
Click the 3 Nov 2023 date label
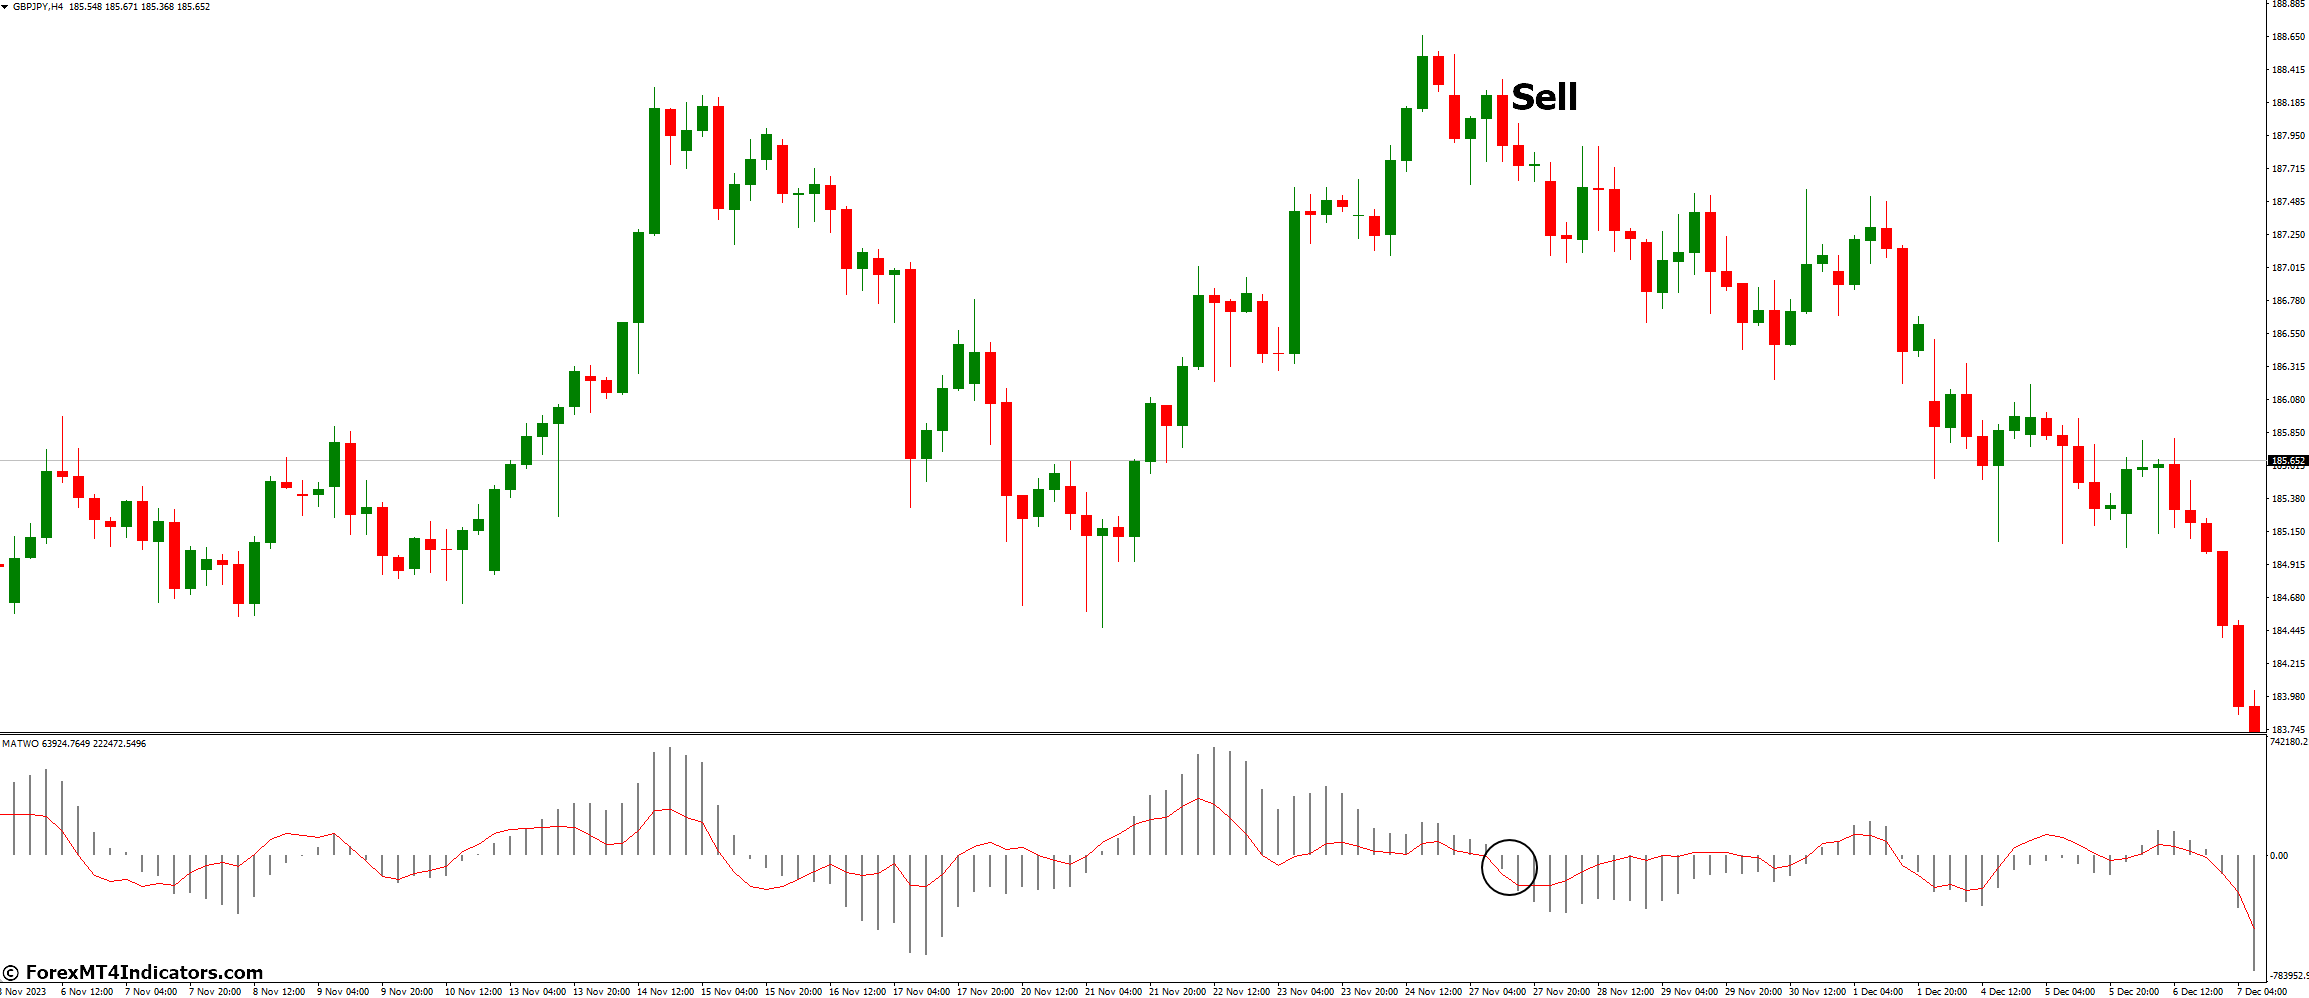pyautogui.click(x=23, y=992)
